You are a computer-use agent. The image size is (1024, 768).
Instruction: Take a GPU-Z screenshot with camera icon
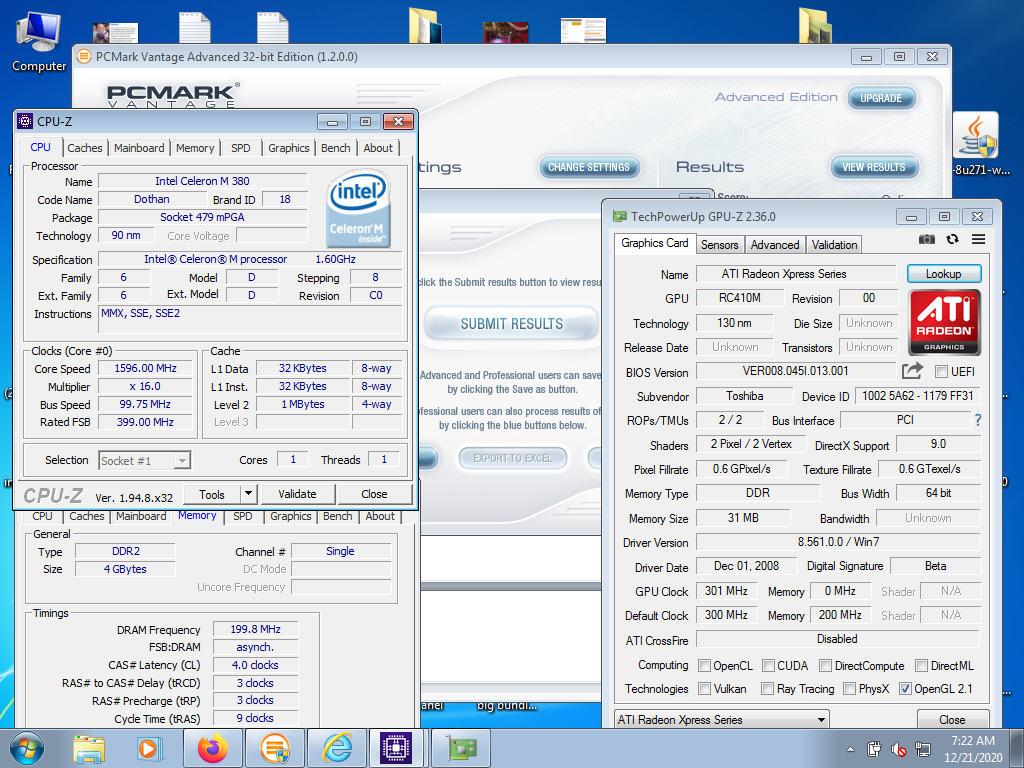(x=927, y=239)
